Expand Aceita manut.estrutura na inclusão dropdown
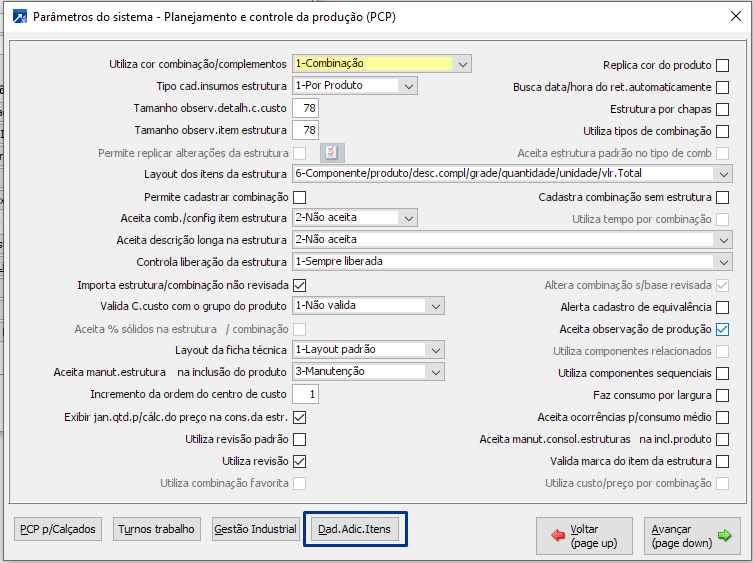Viewport: 753px width, 563px height. pyautogui.click(x=368, y=372)
